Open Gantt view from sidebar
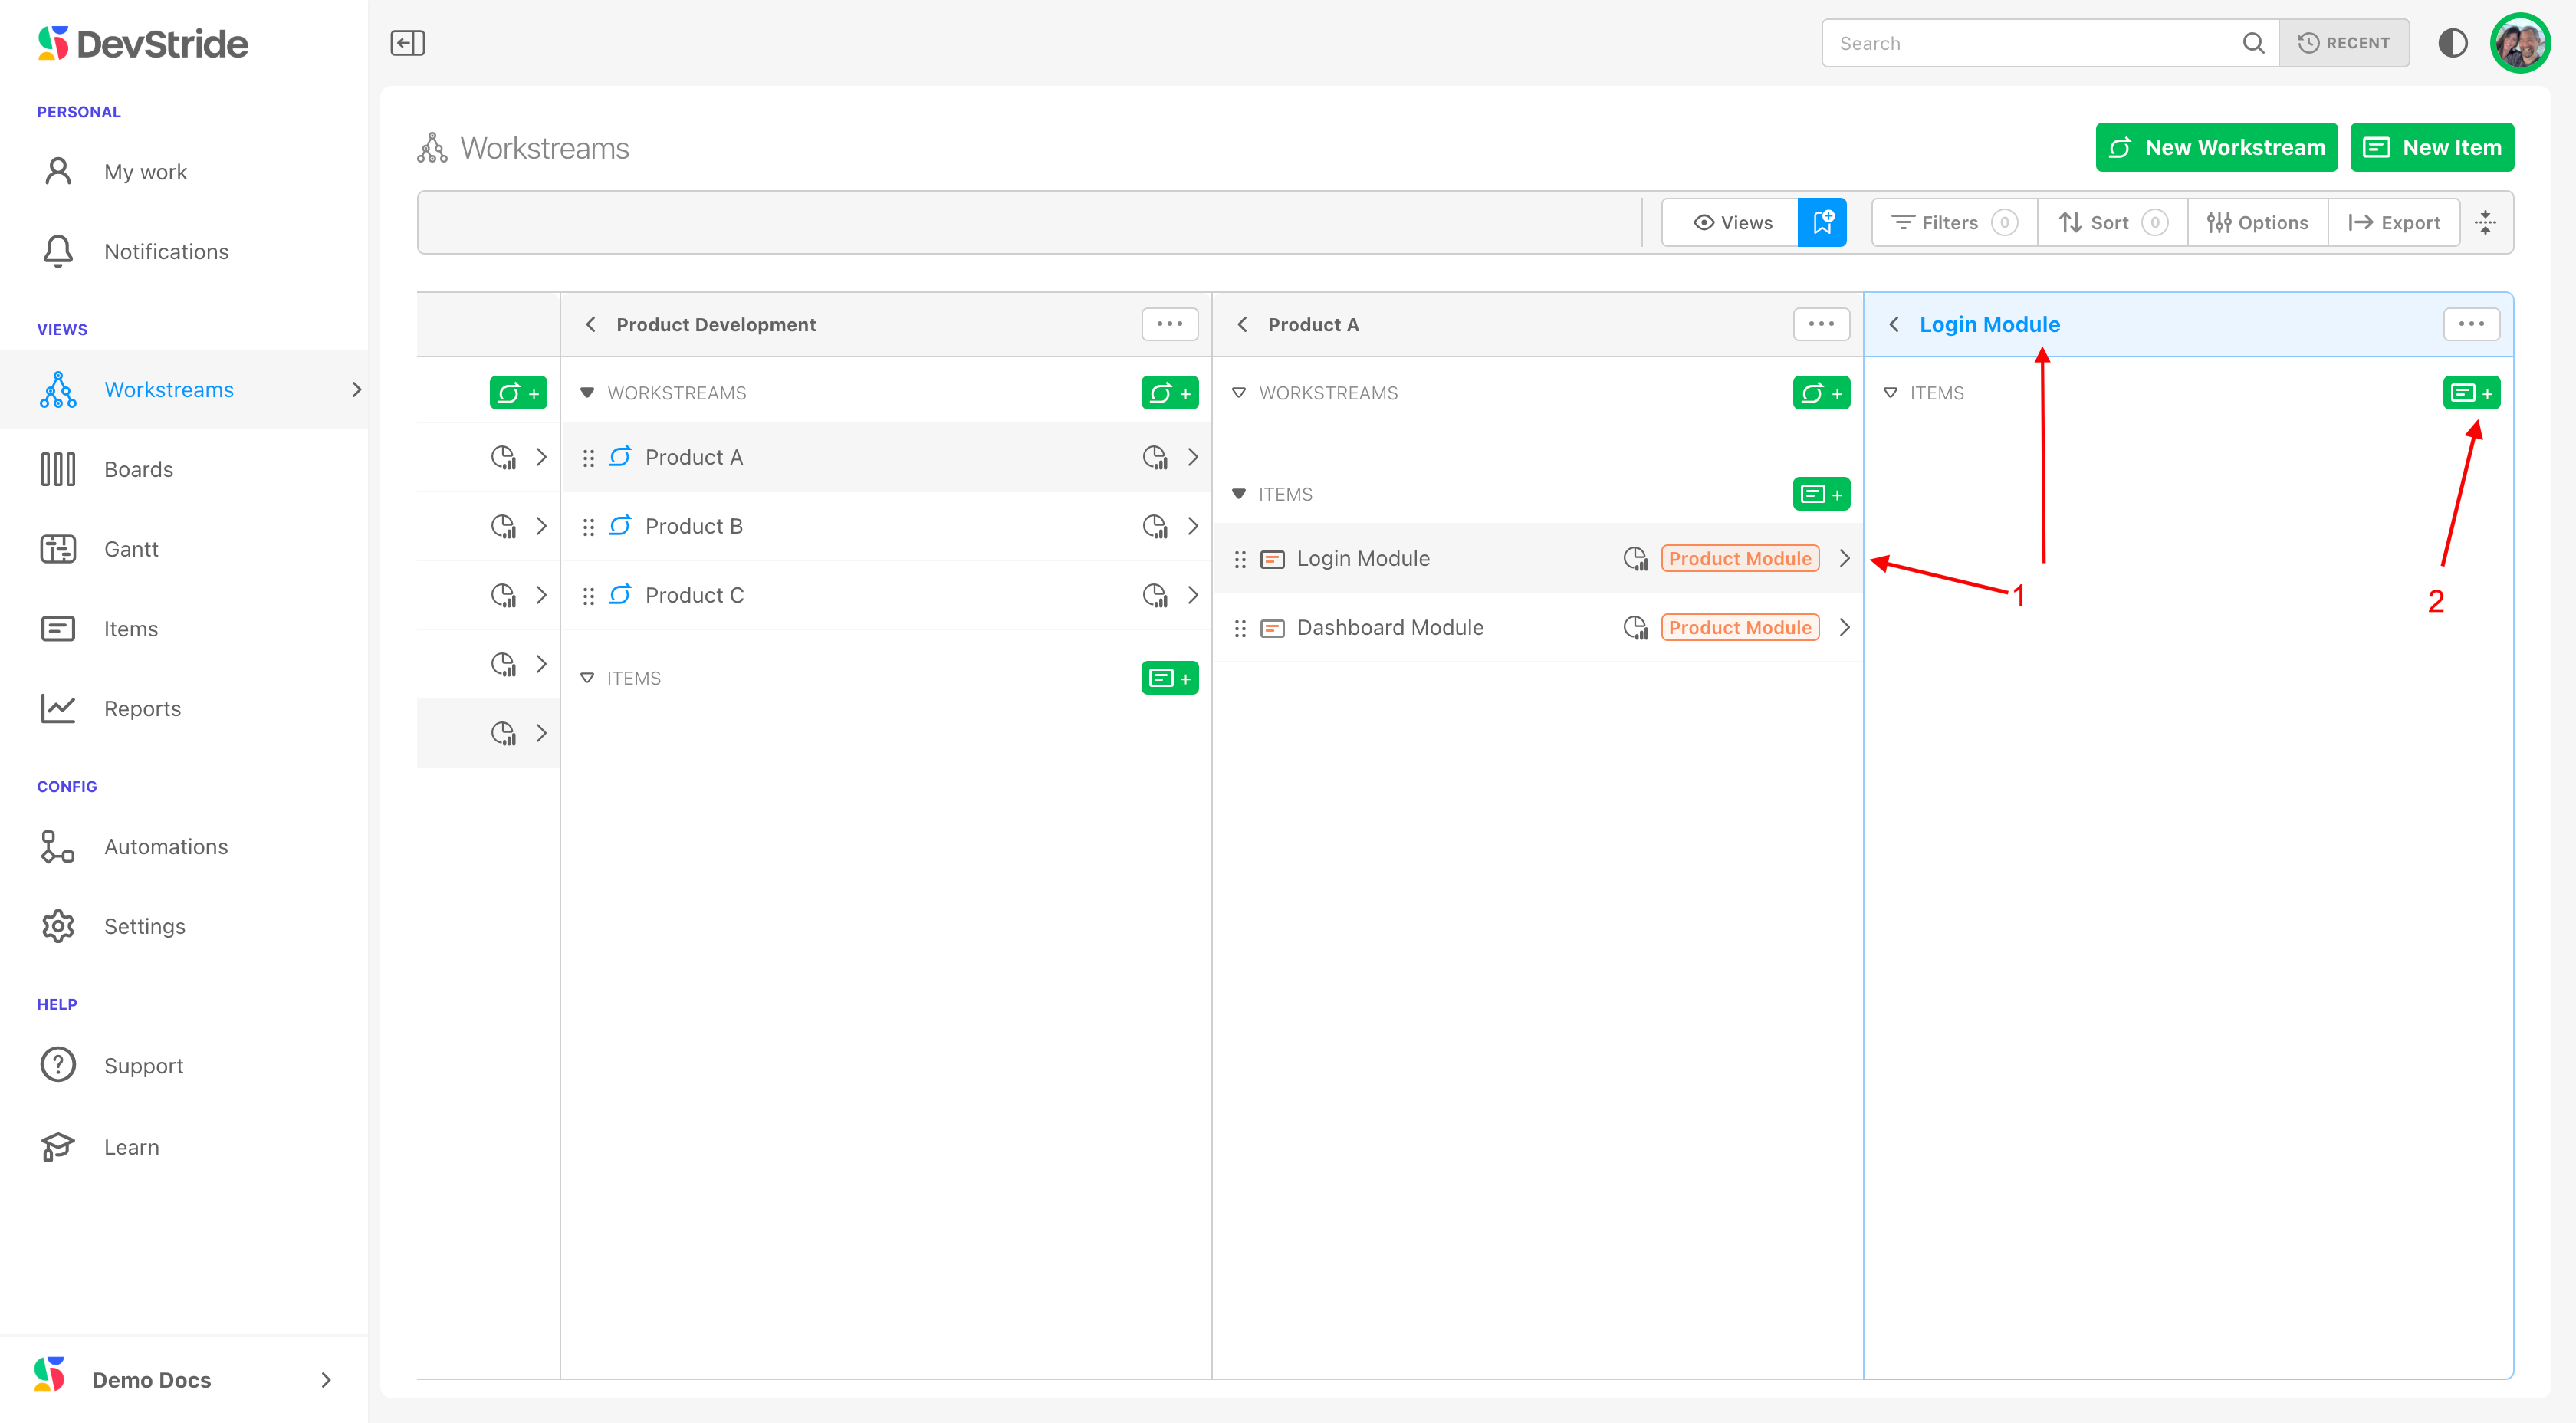The image size is (2576, 1423). point(131,549)
